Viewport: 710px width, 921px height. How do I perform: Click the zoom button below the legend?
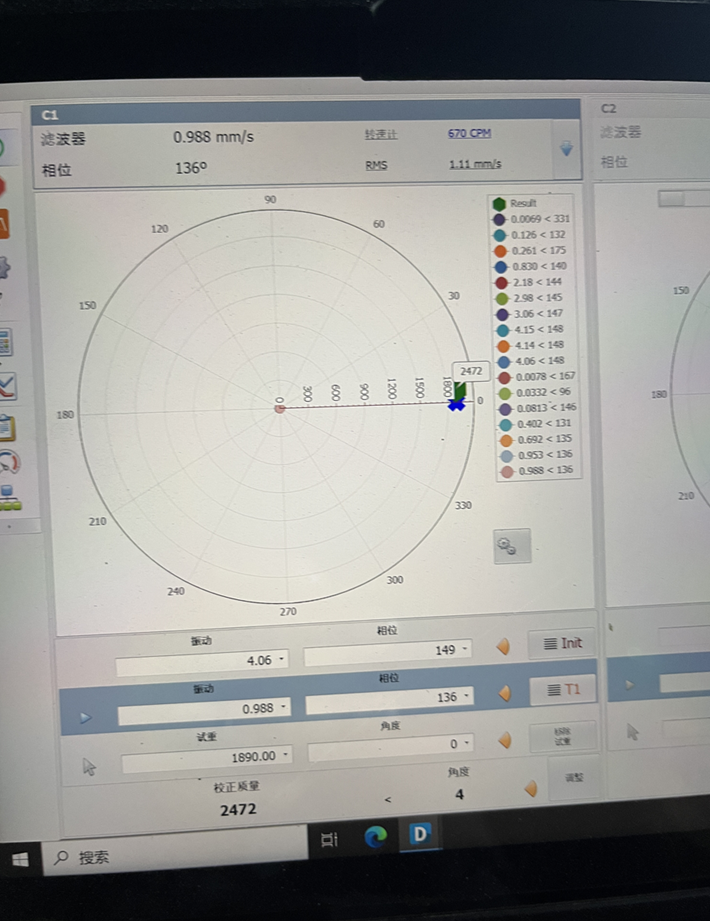pyautogui.click(x=512, y=546)
